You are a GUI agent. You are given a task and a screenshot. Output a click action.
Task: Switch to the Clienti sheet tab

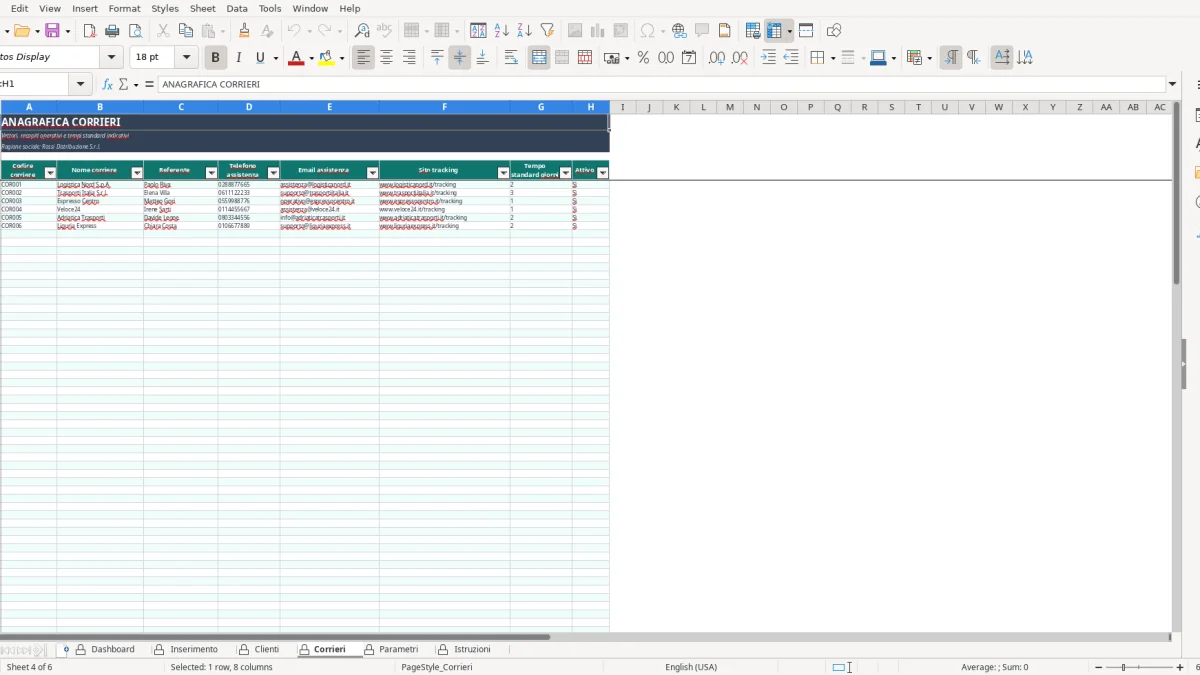(258, 650)
